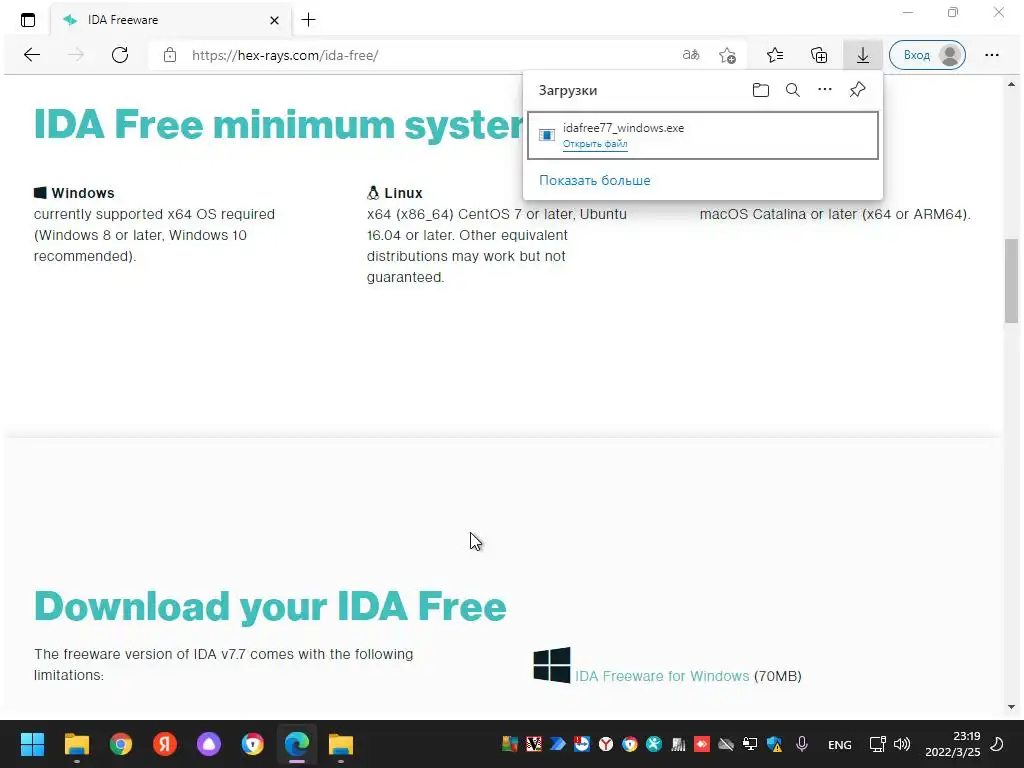1024x768 pixels.
Task: Reload the current page
Action: pos(120,55)
